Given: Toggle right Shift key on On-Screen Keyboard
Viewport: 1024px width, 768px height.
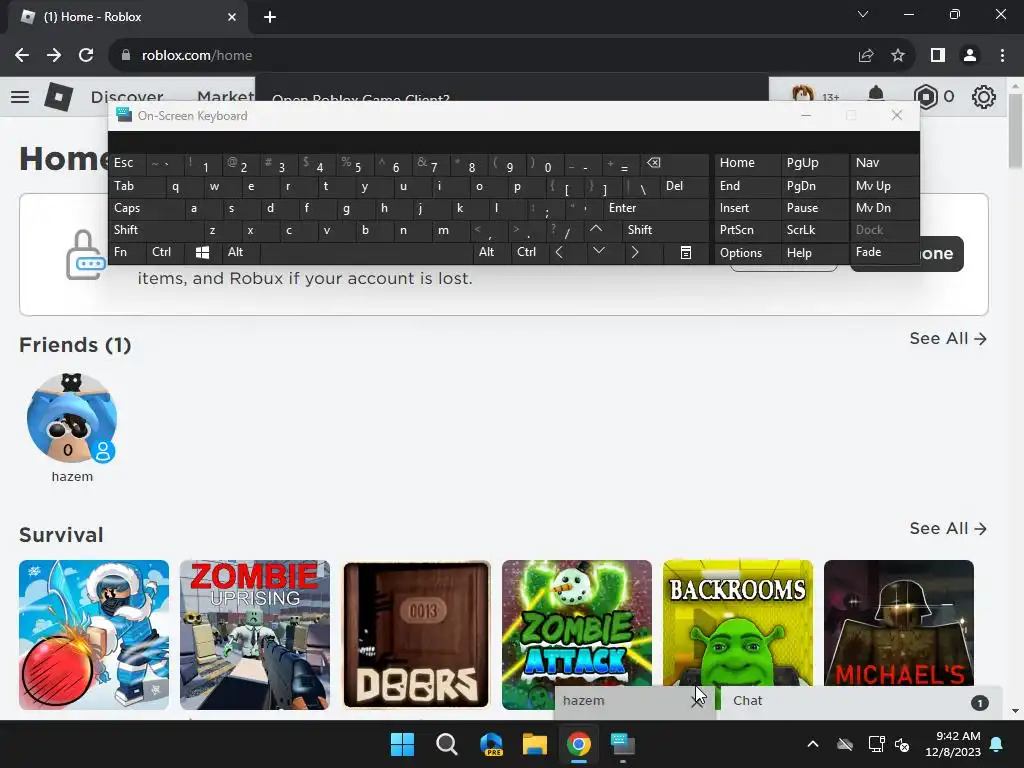Looking at the screenshot, I should [664, 230].
